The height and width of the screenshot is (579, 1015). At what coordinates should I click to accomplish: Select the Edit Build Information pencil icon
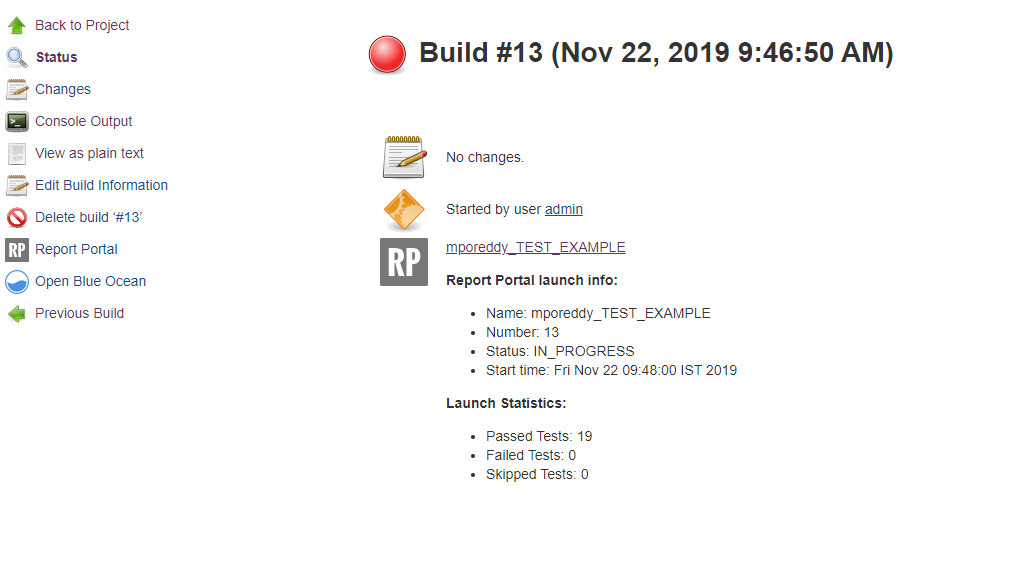pos(16,184)
